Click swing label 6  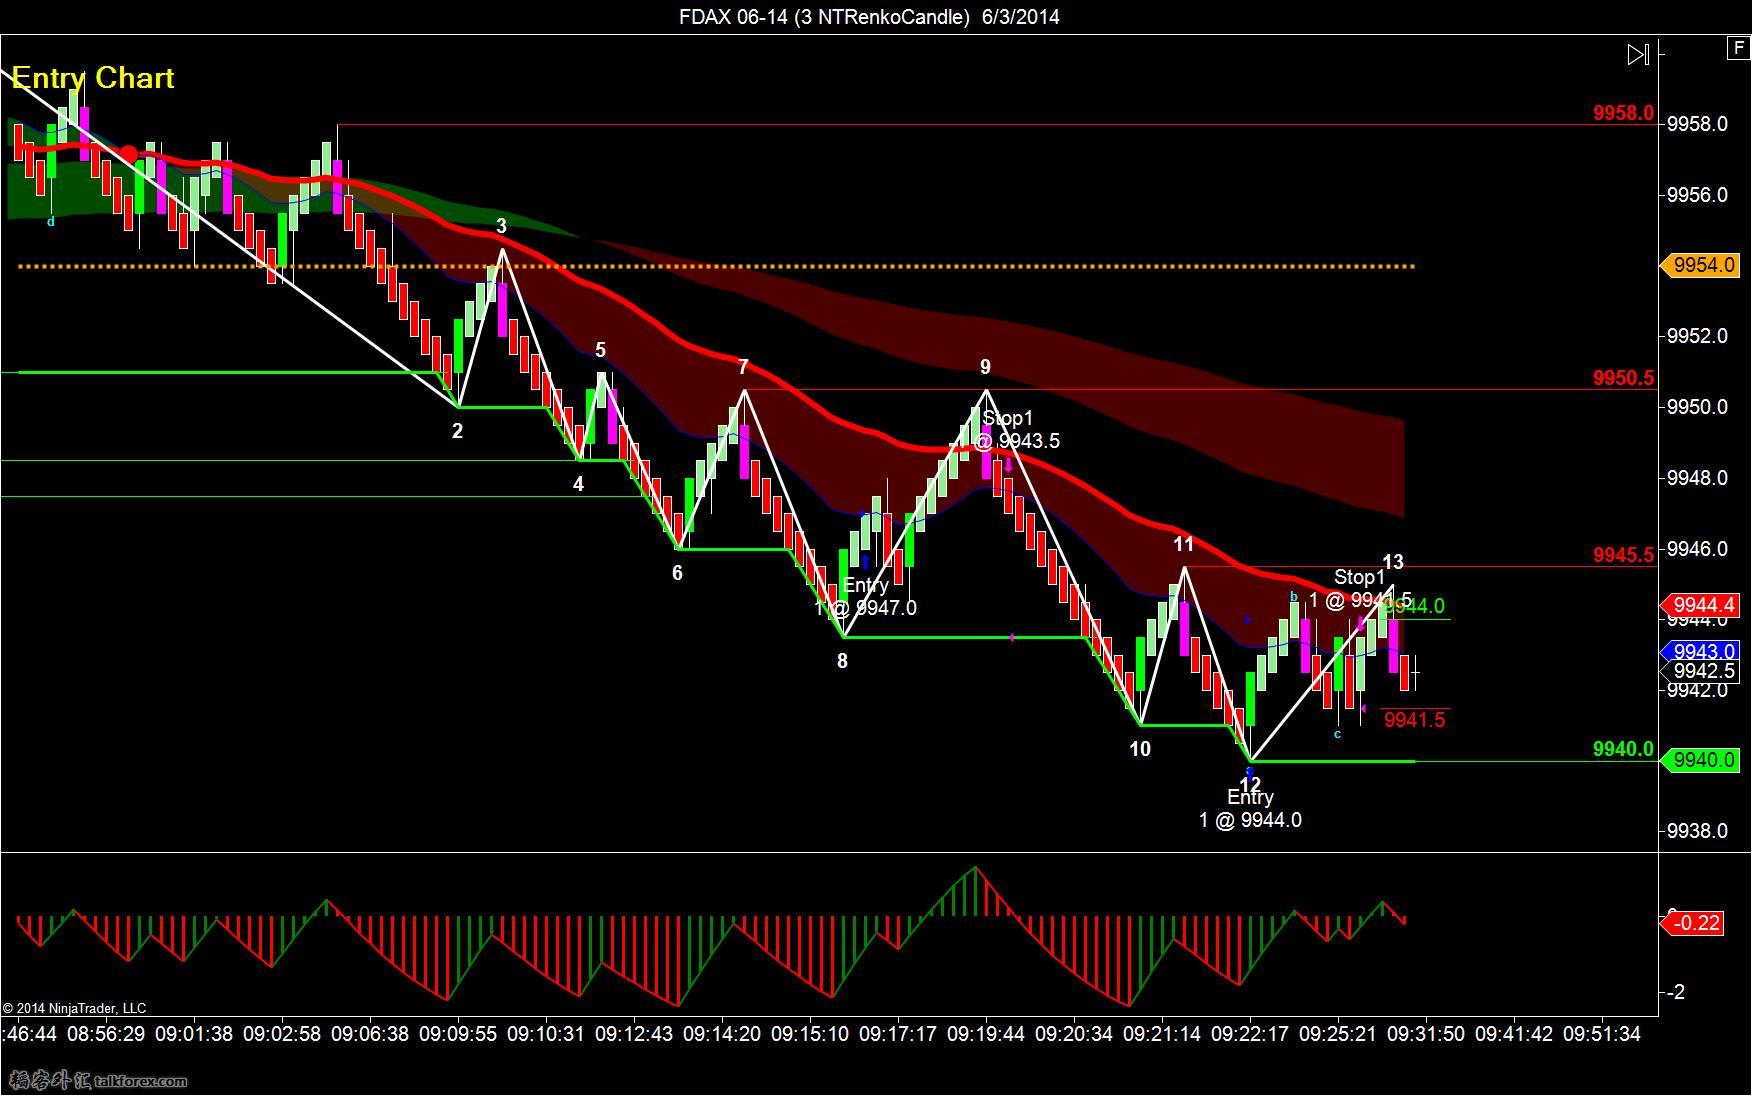pyautogui.click(x=677, y=574)
